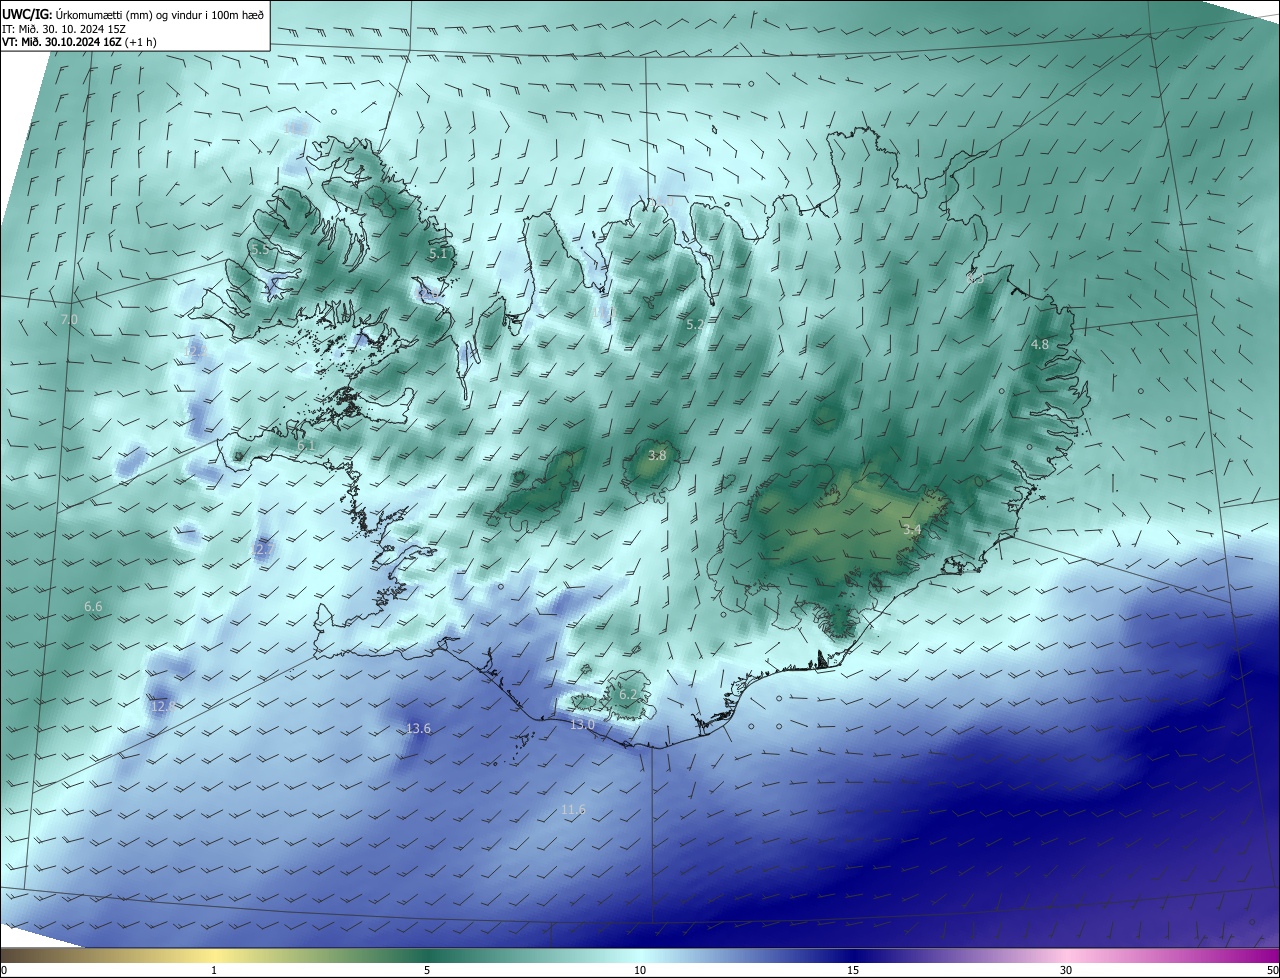Click the 6.1 value label on the map
Screen dimensions: 1280x978
tap(306, 445)
